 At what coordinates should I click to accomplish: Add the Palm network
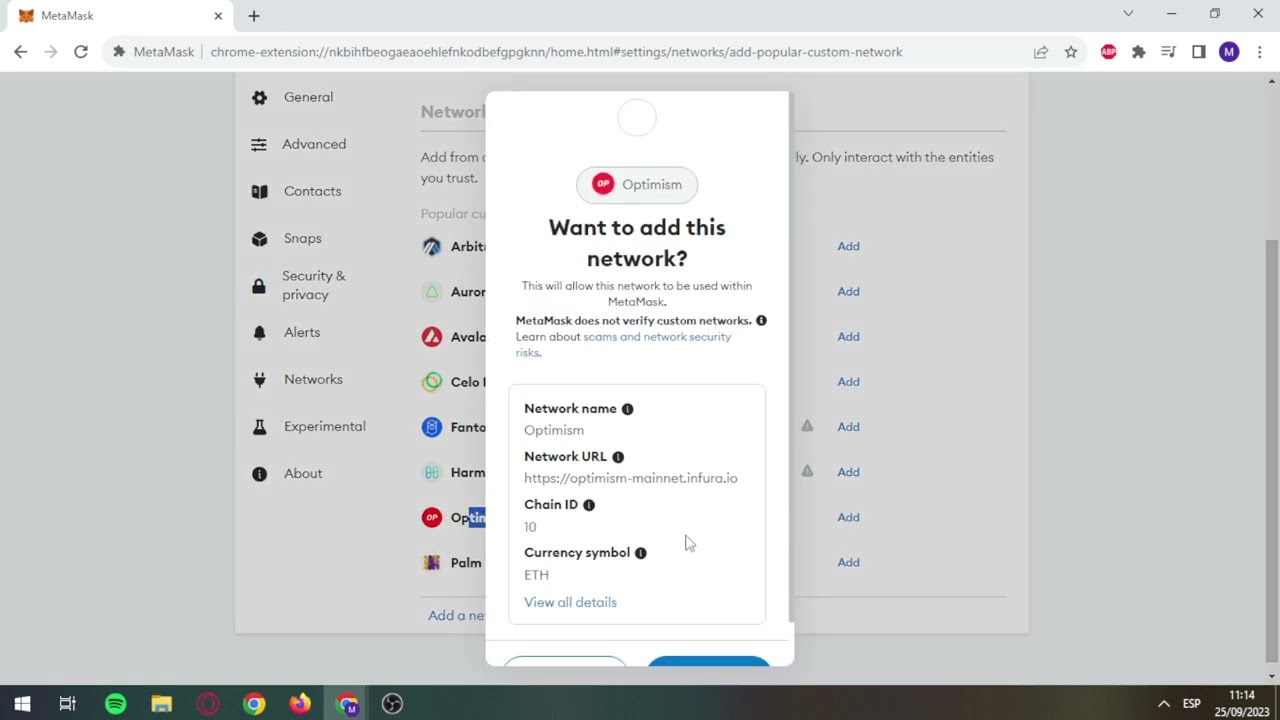848,562
